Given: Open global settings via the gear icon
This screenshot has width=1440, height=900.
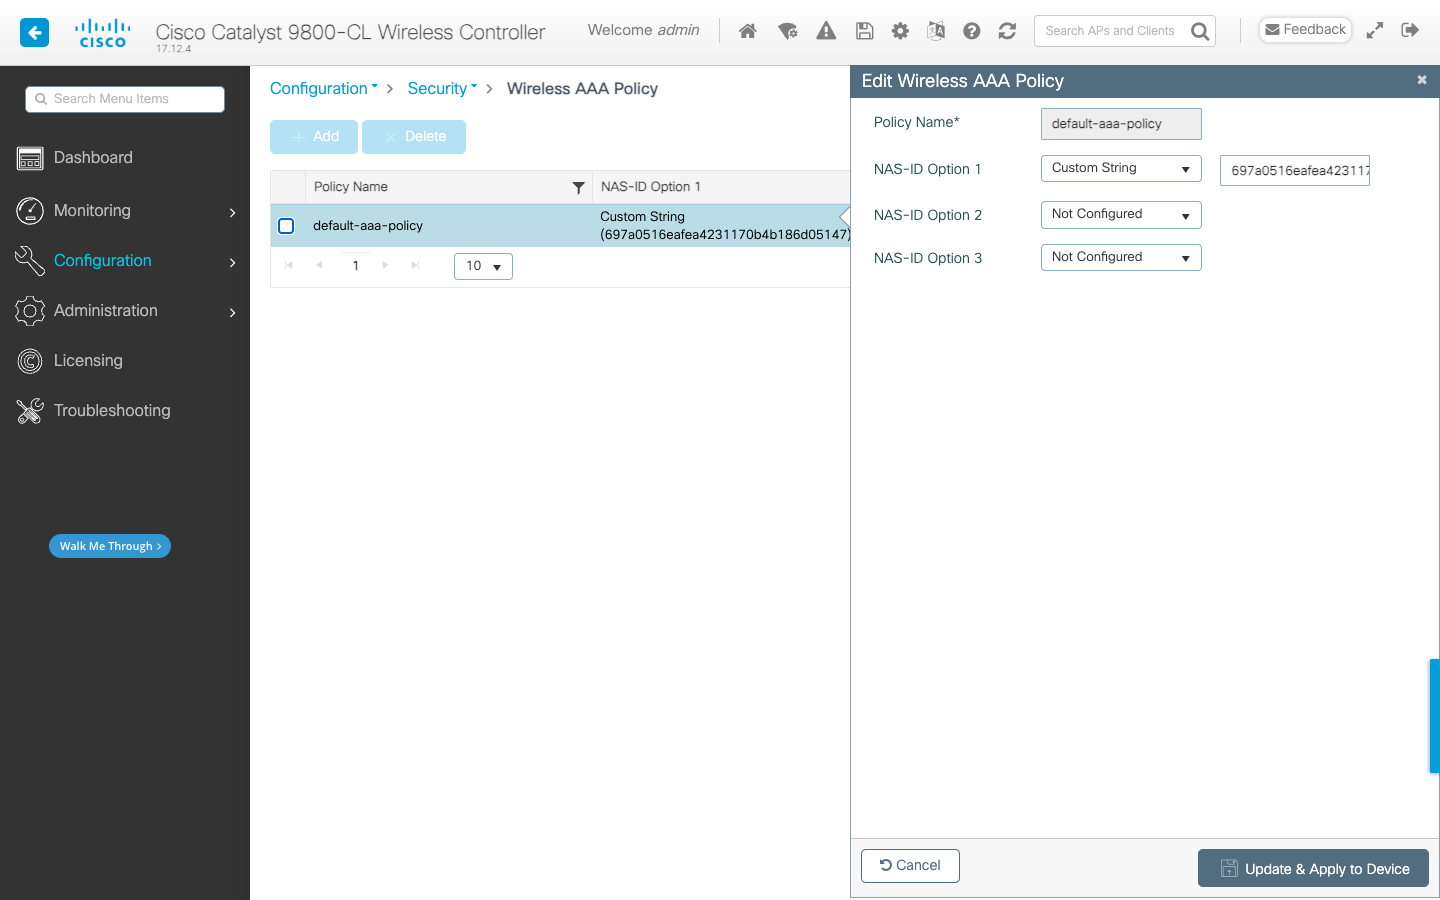Looking at the screenshot, I should (x=900, y=31).
